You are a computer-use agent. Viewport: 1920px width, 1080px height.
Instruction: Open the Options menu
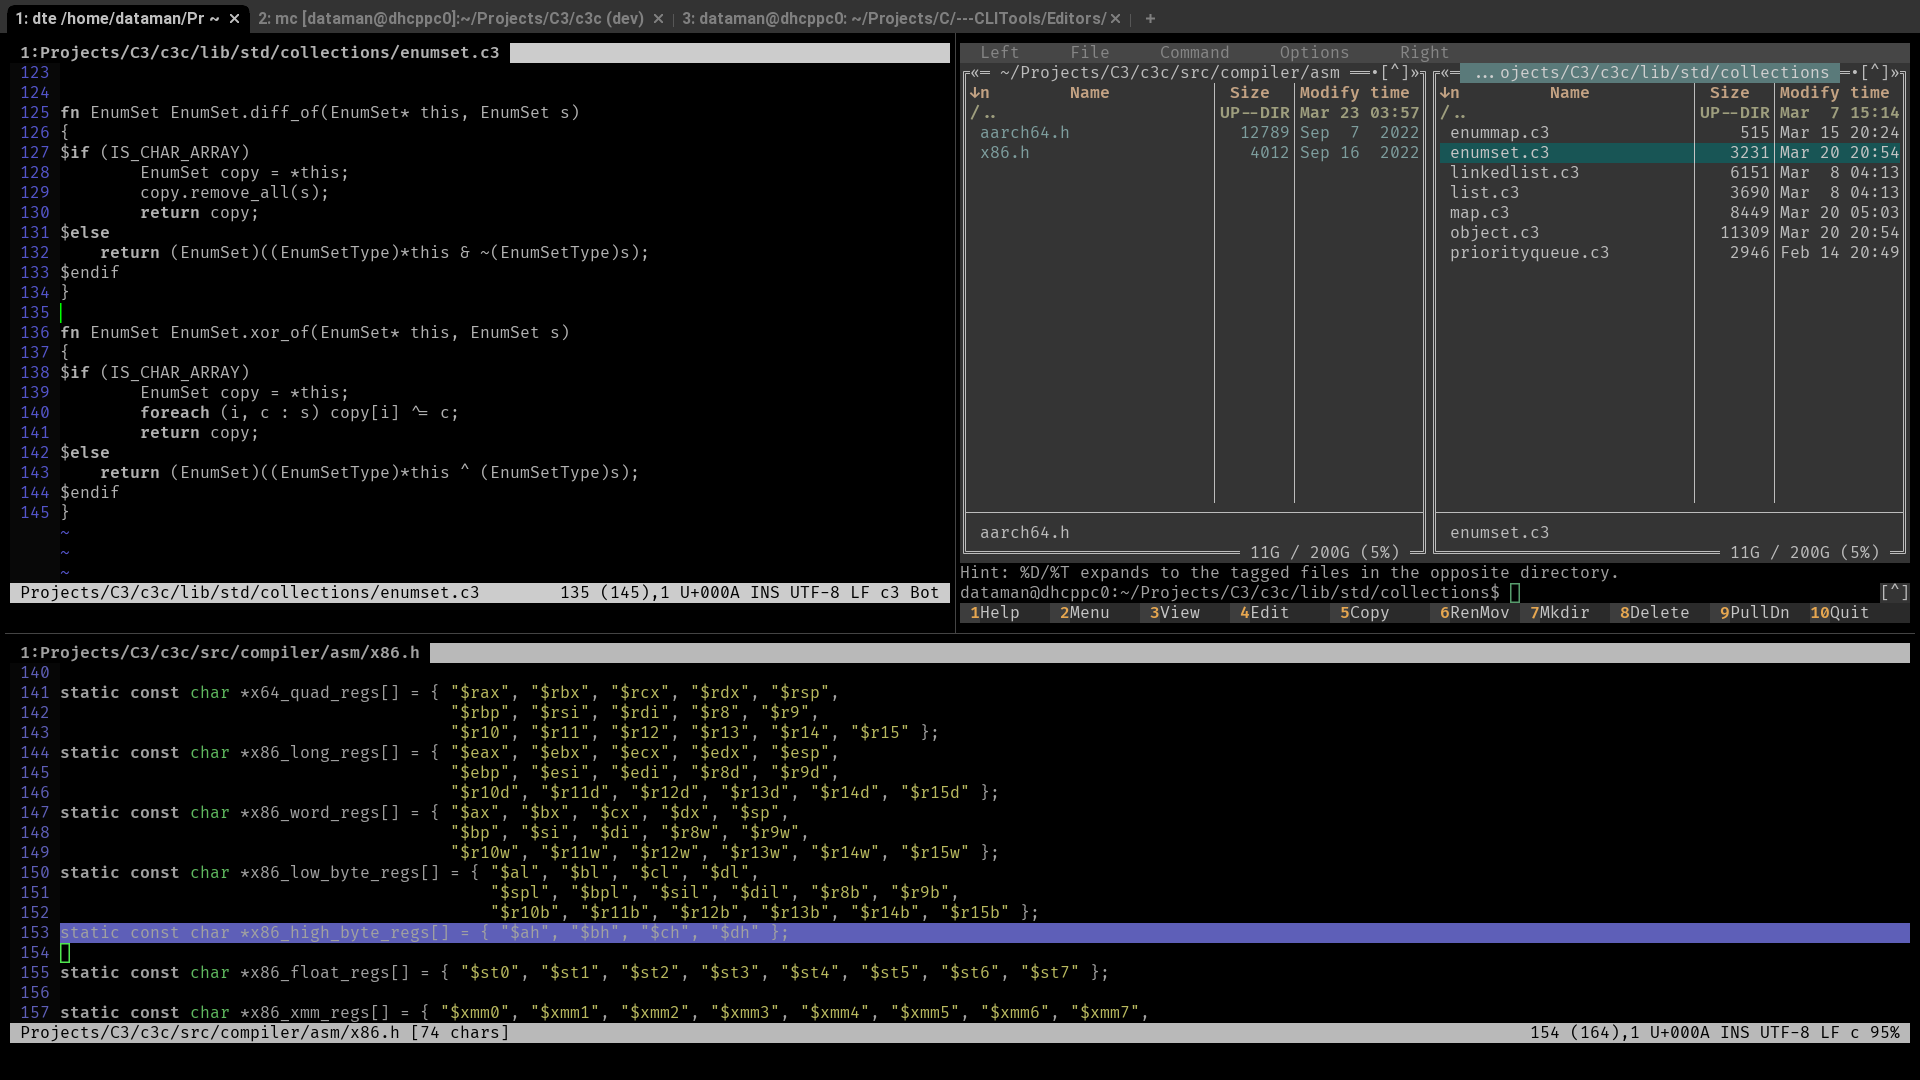coord(1314,52)
